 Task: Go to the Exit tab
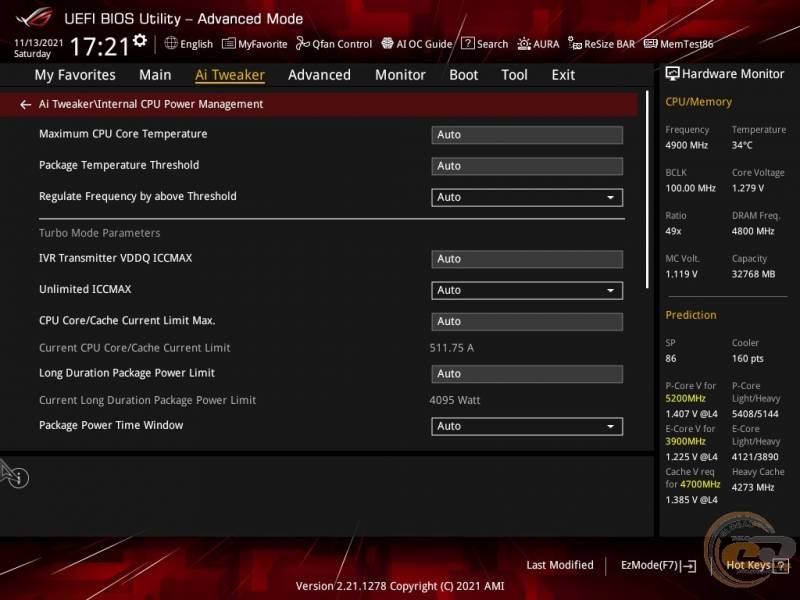pyautogui.click(x=563, y=75)
